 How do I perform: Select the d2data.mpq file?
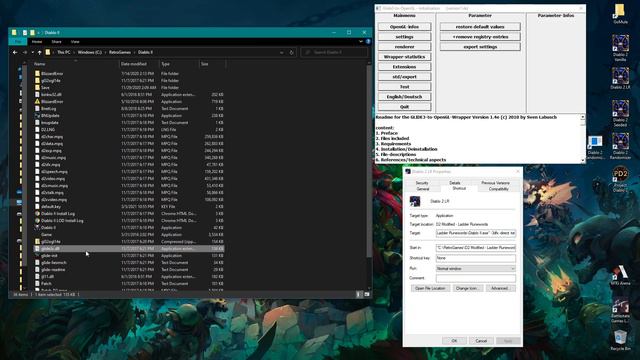tap(129, 144)
